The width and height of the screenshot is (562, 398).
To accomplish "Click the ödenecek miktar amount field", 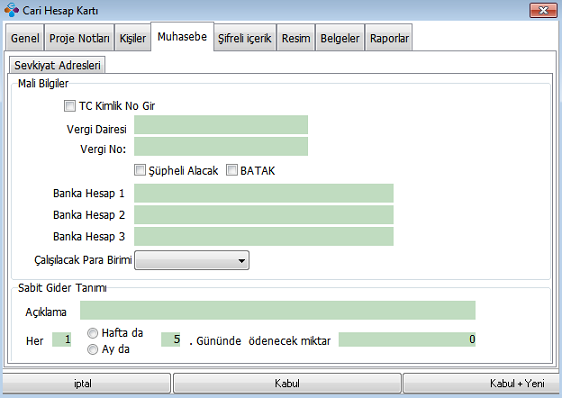I will coord(407,339).
